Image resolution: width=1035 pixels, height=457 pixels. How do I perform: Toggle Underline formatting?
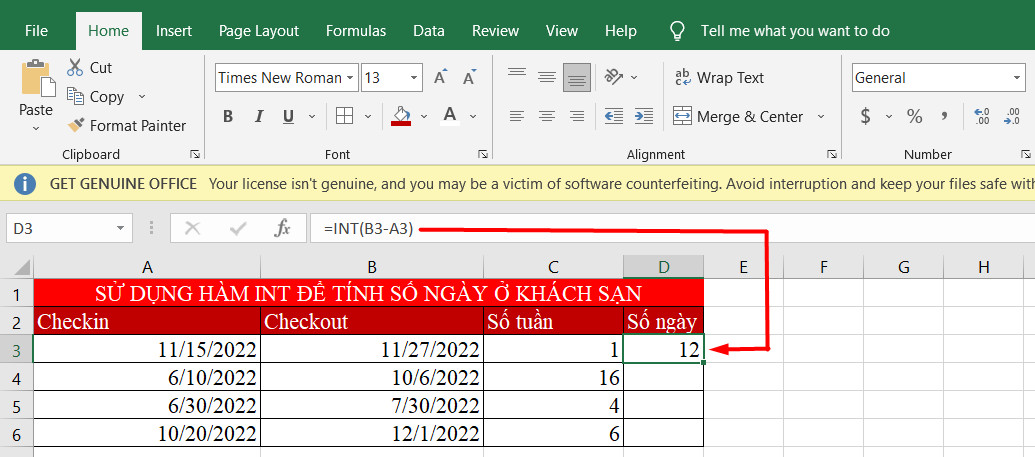point(288,117)
